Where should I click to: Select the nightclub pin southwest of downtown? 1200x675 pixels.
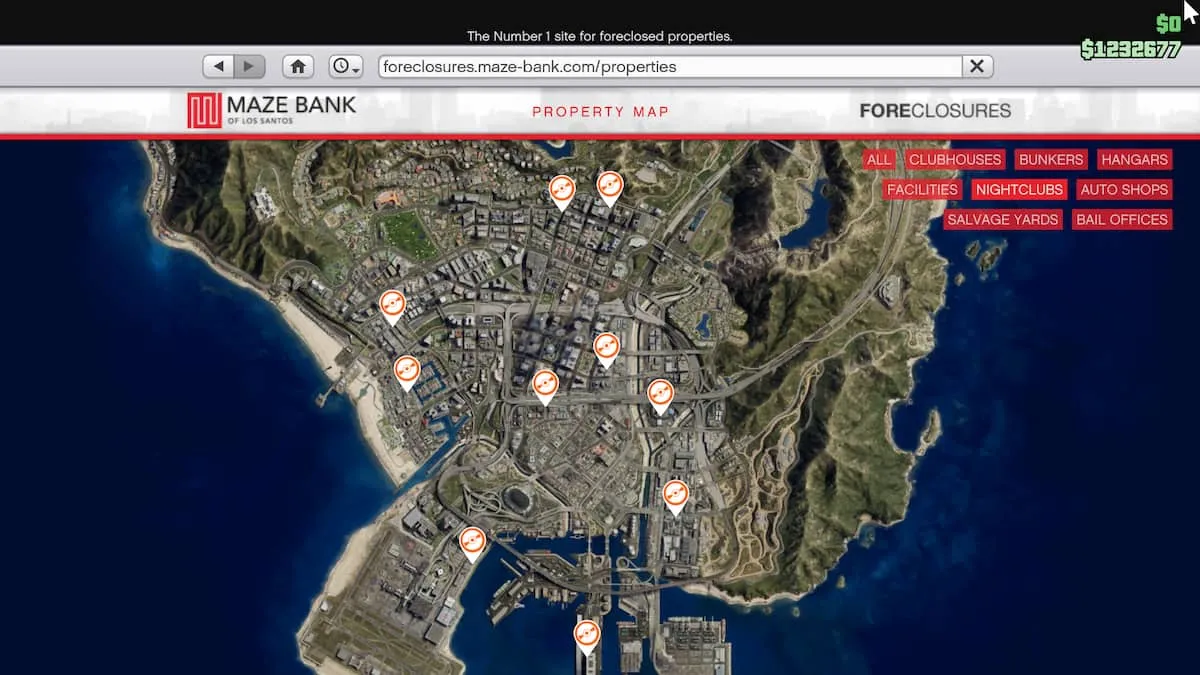click(x=545, y=385)
